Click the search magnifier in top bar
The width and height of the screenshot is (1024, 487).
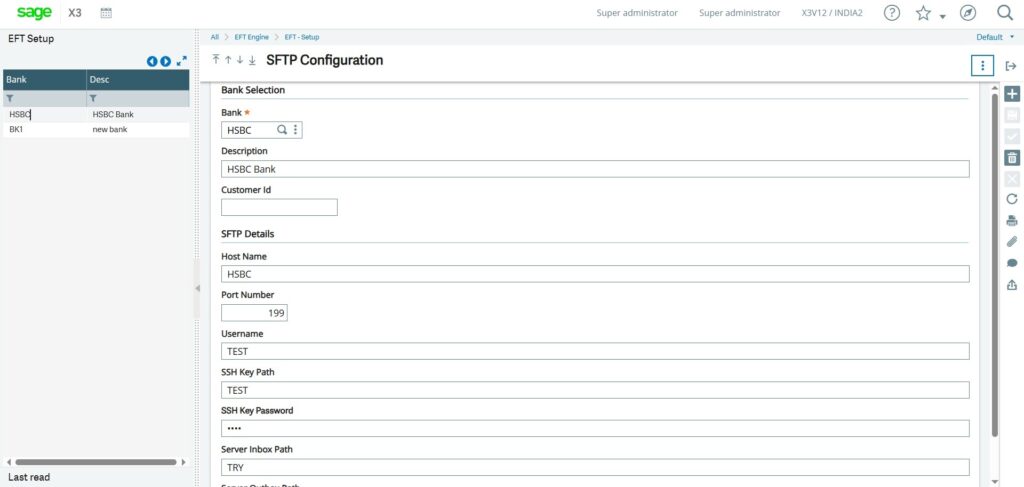[1005, 13]
